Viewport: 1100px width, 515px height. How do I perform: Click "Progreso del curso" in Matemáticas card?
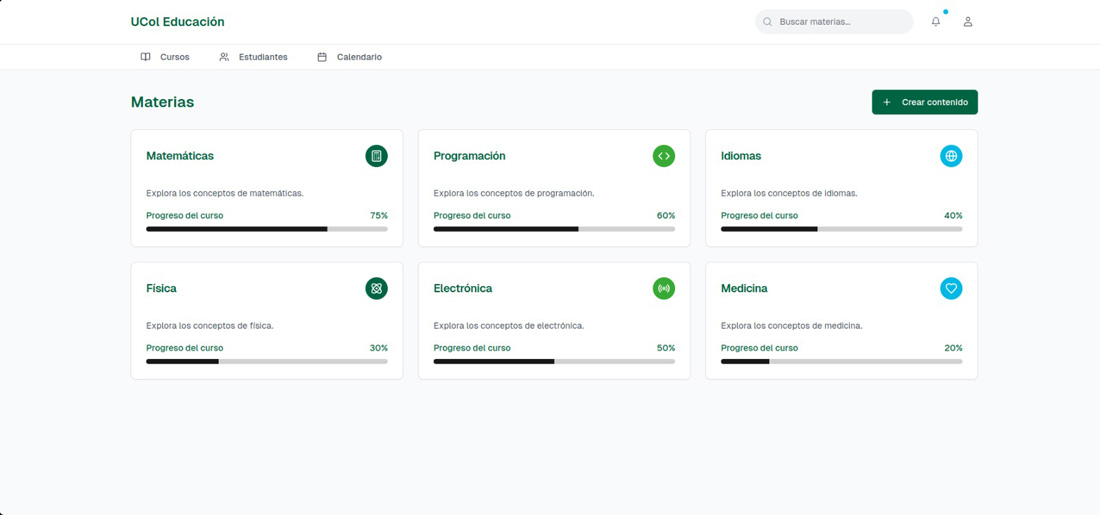[185, 215]
